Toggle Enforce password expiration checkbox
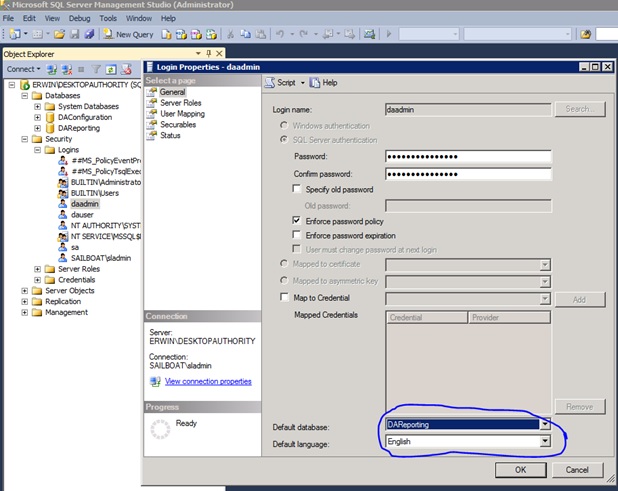Screen dimensions: 618x491 (x=297, y=234)
